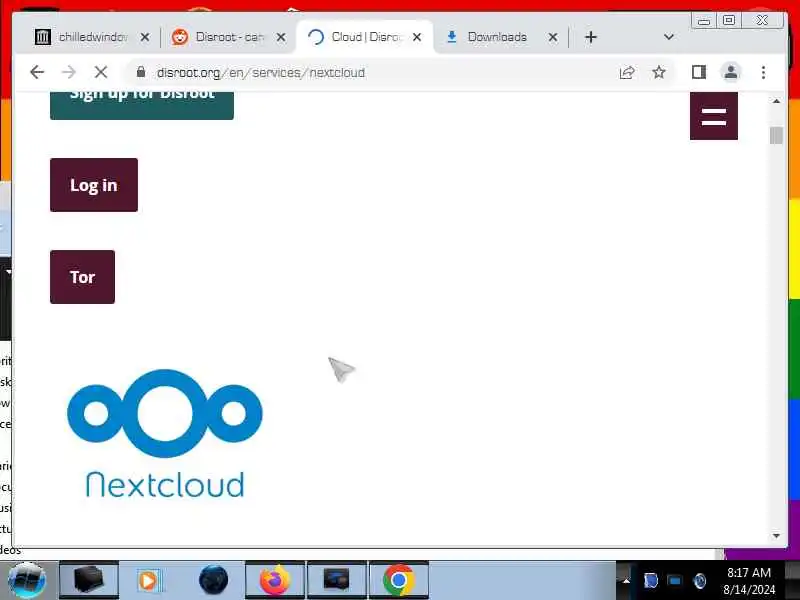Image resolution: width=800 pixels, height=600 pixels.
Task: Open the dark globe taskbar app
Action: coord(213,580)
